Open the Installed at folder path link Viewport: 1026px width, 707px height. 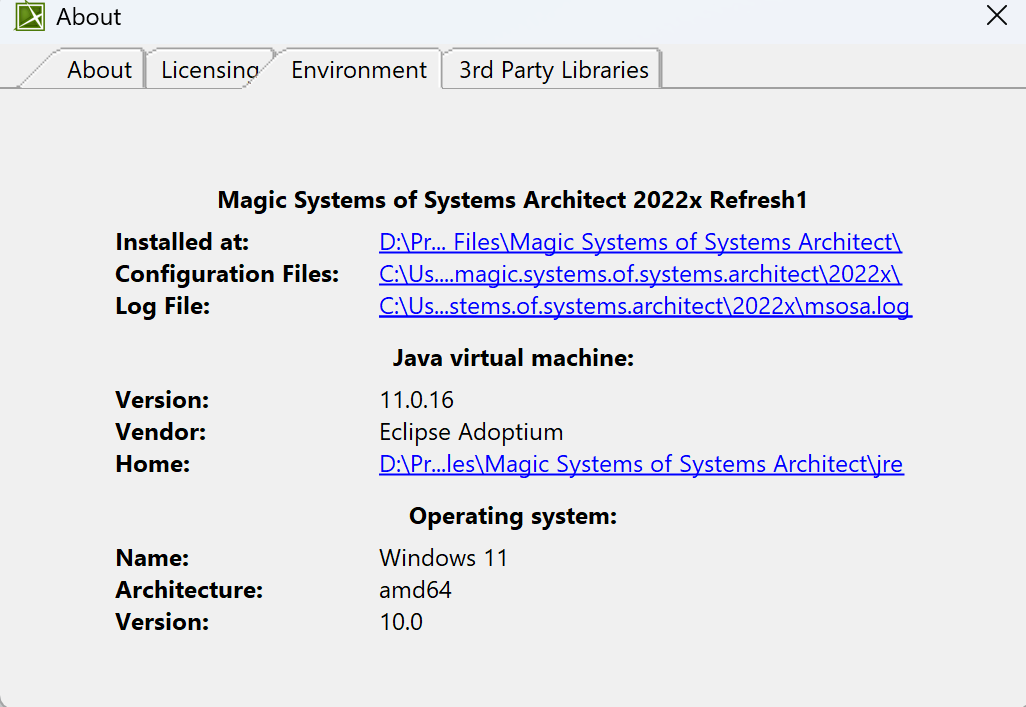640,243
